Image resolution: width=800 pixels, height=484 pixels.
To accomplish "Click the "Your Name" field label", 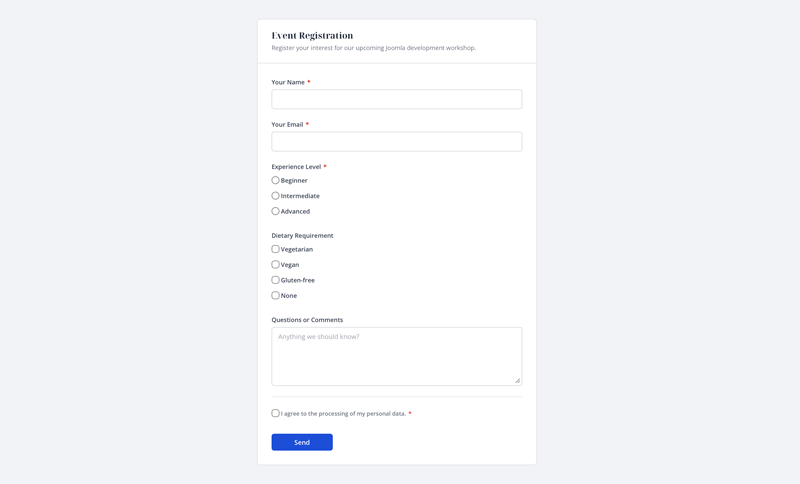I will [288, 82].
